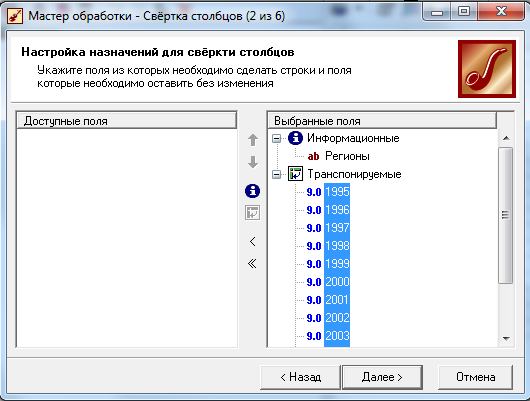Select the 2002 field
This screenshot has width=530, height=401.
coord(337,318)
